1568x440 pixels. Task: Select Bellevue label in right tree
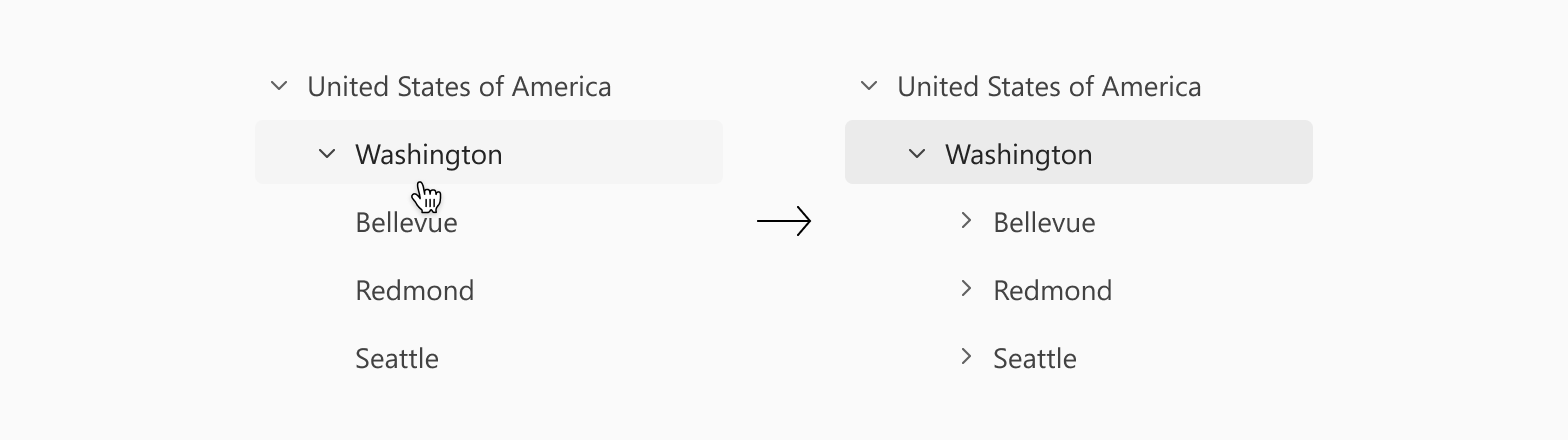coord(1044,222)
